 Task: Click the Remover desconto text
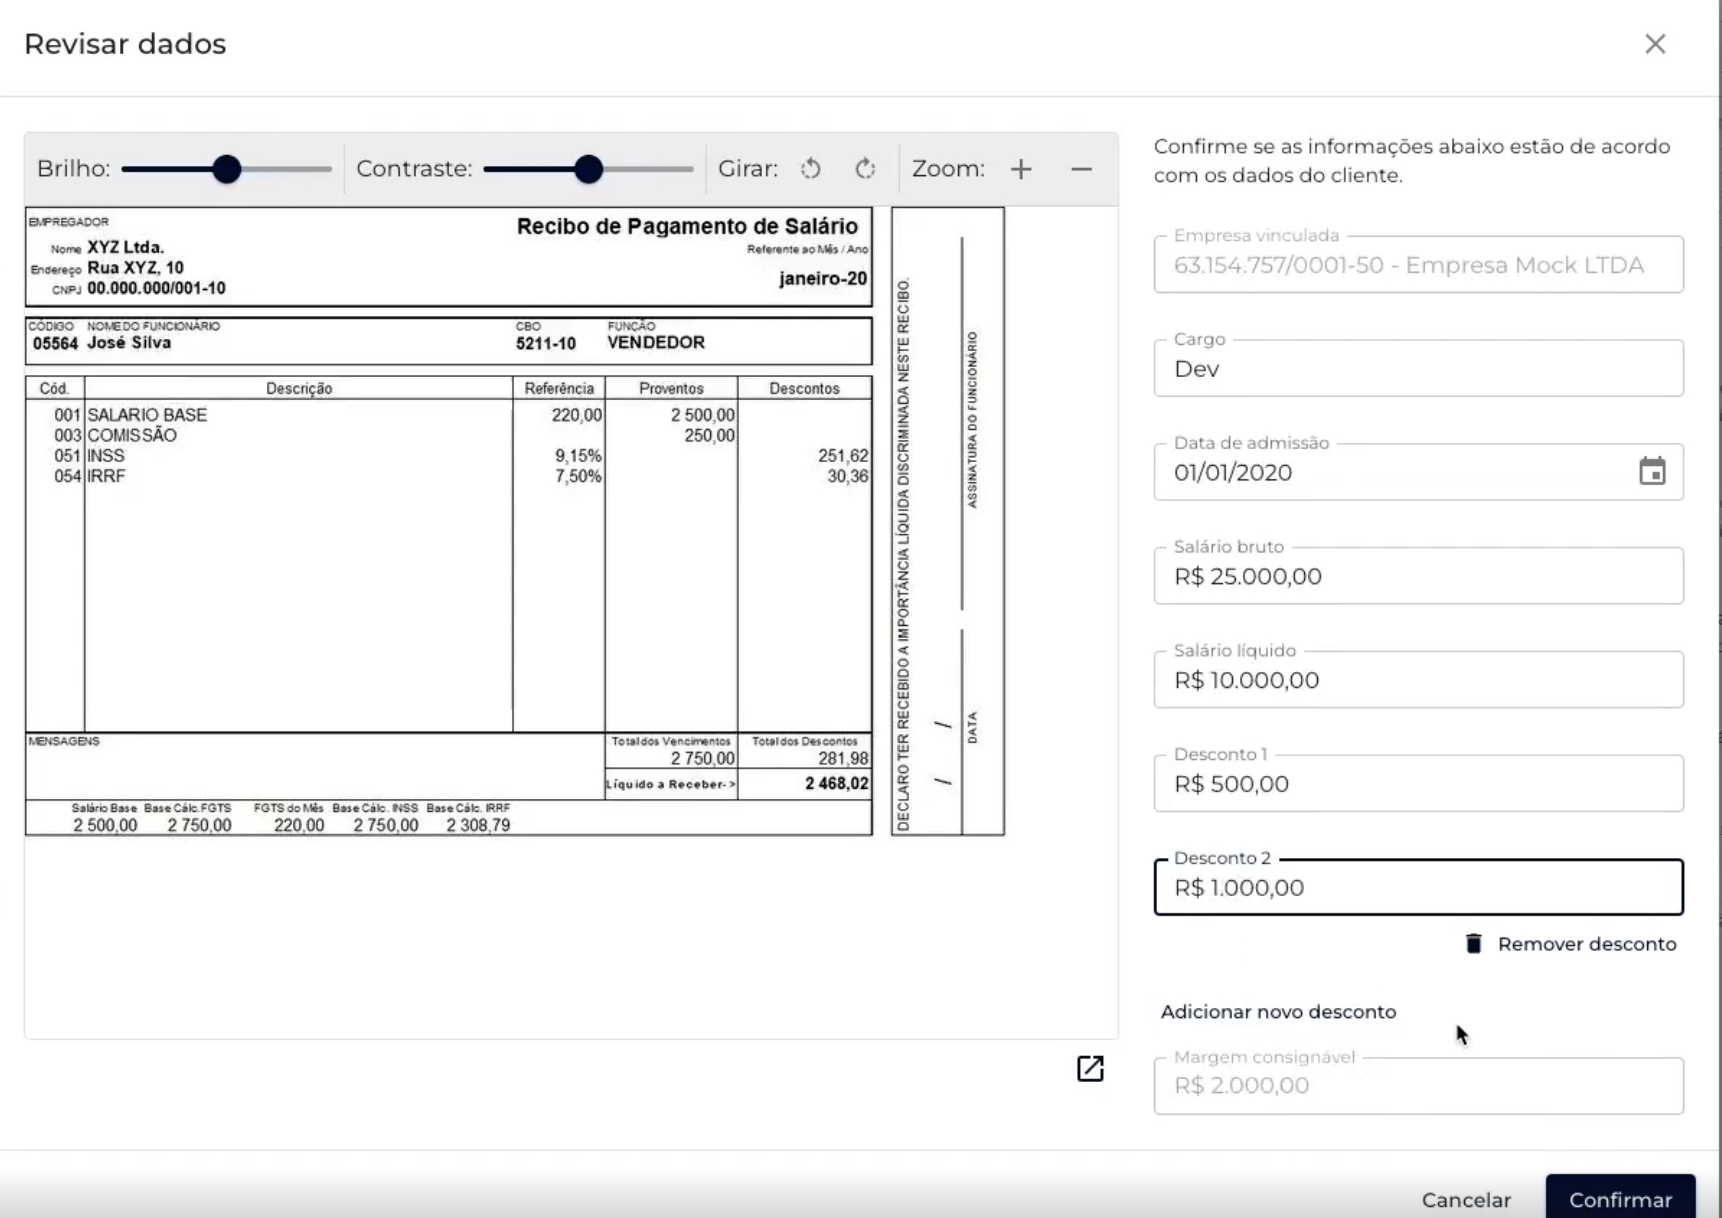(1586, 944)
